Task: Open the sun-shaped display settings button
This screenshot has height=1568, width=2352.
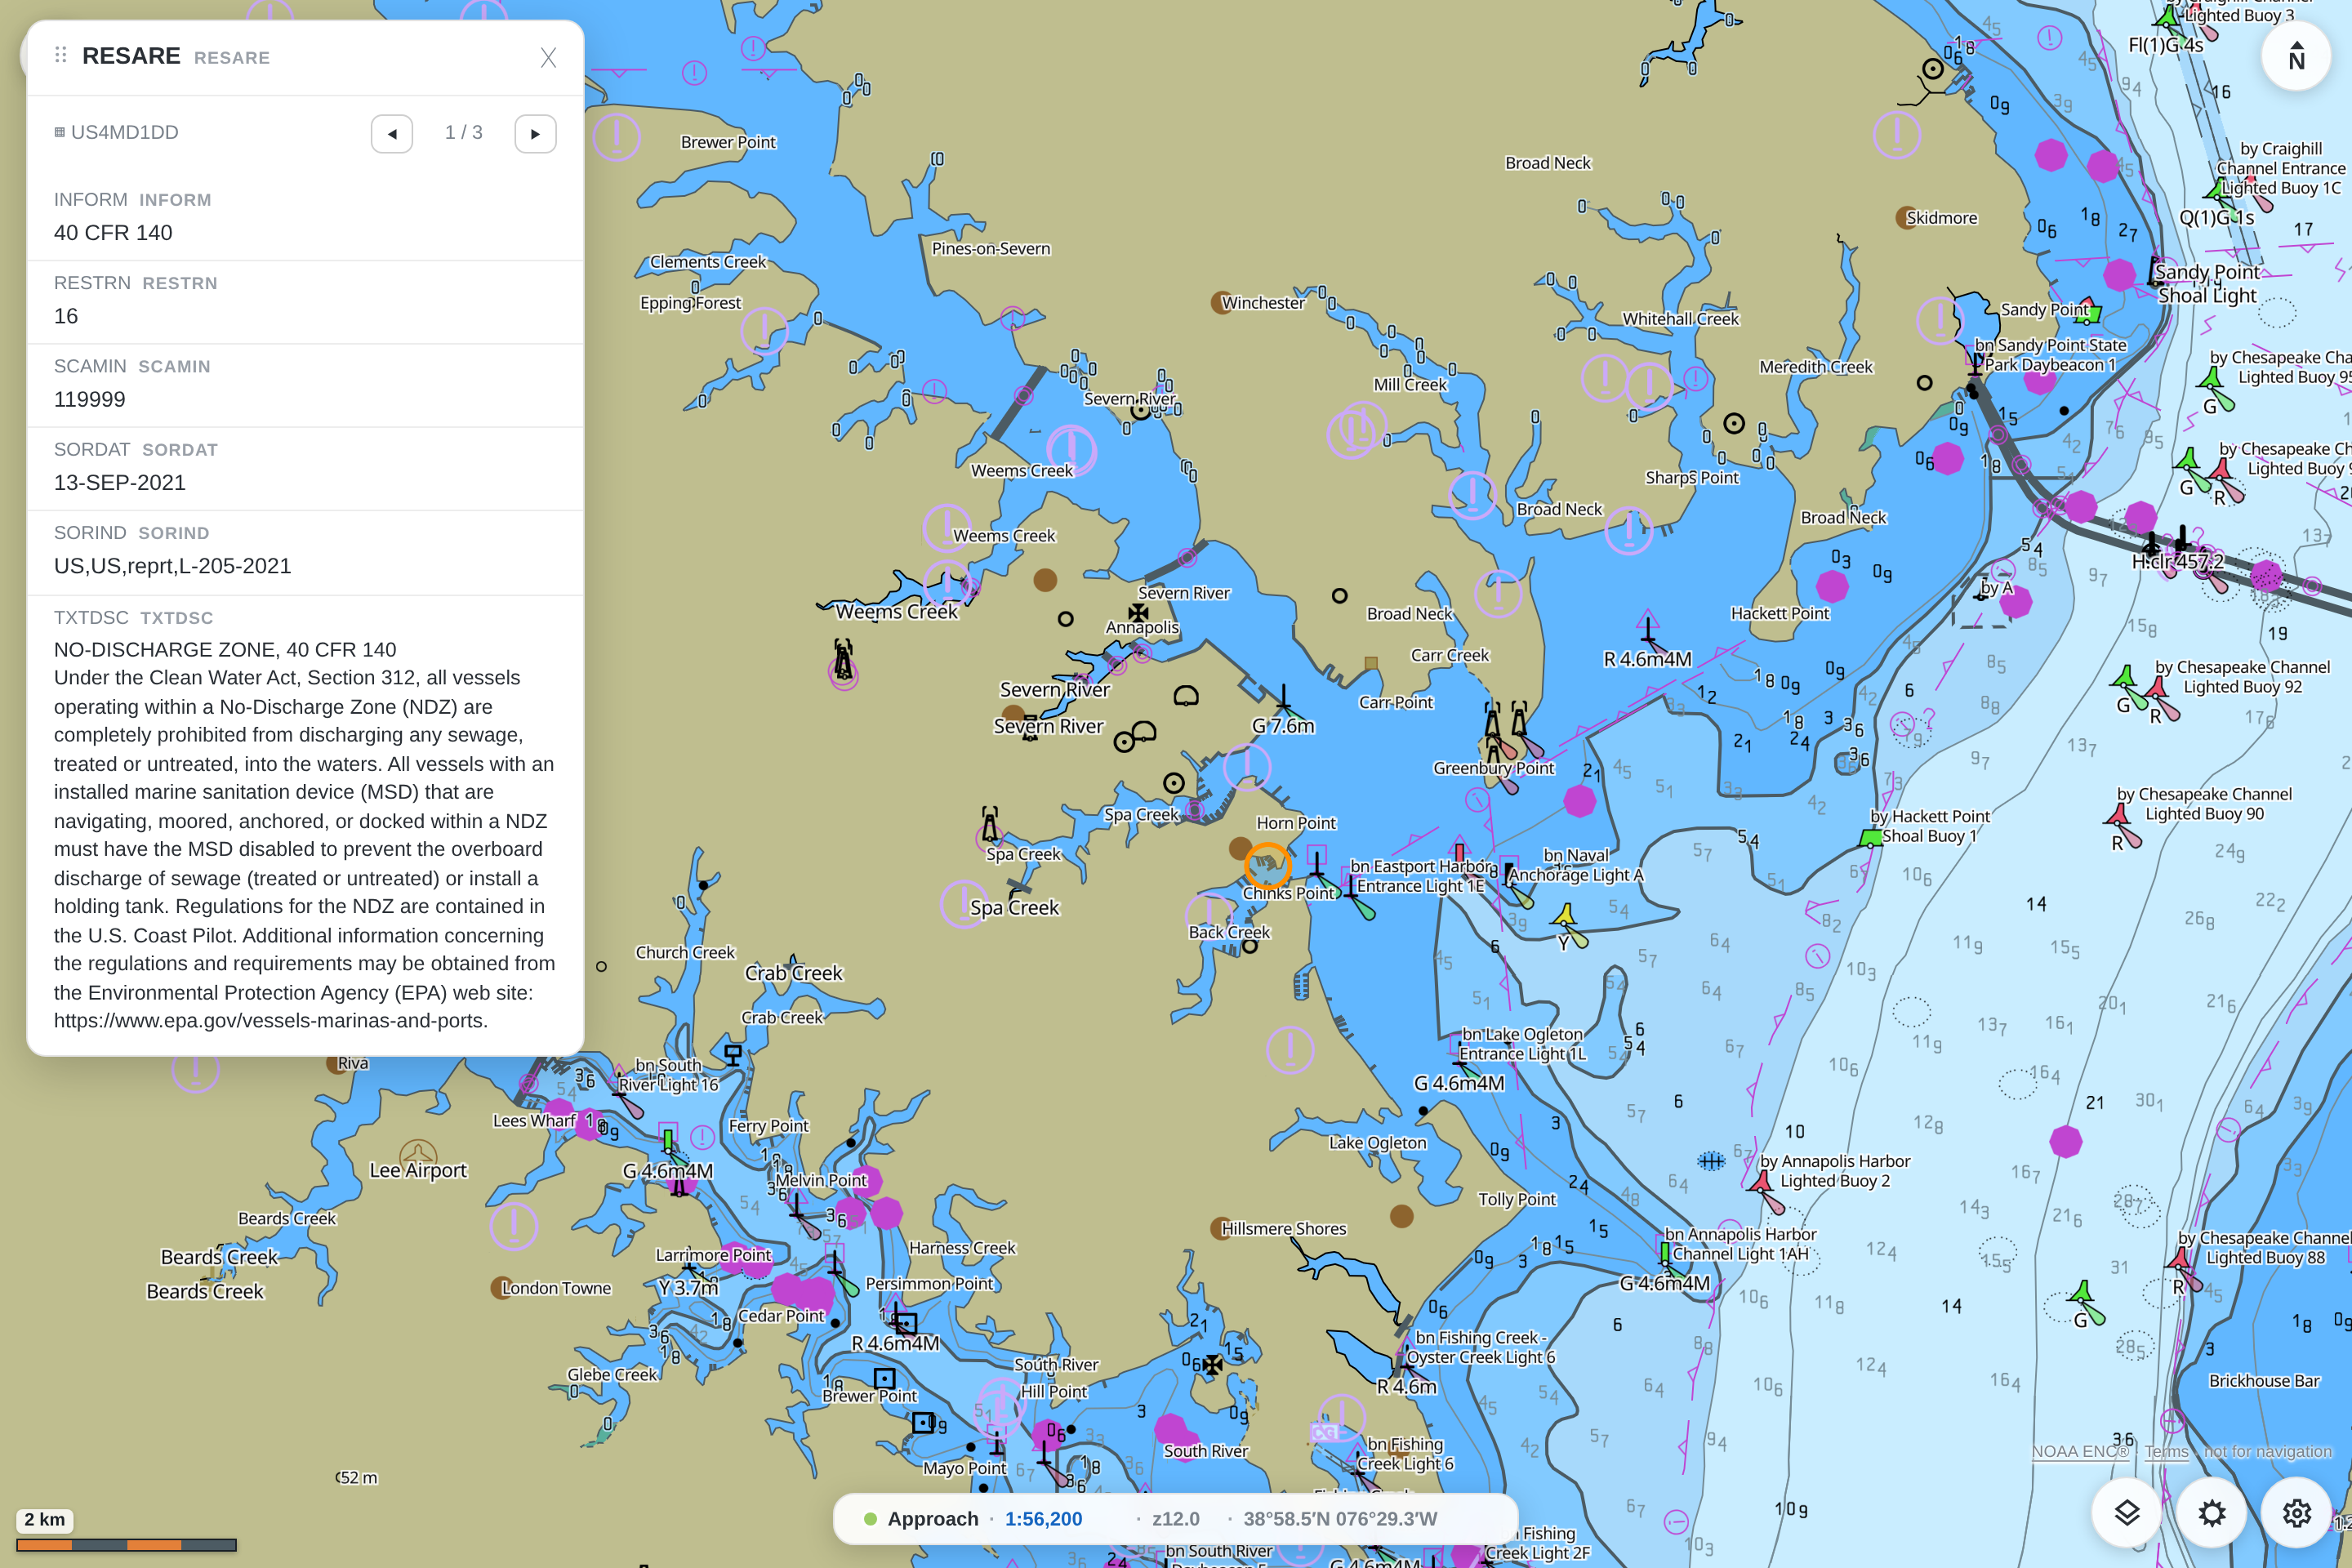Action: [x=2211, y=1512]
